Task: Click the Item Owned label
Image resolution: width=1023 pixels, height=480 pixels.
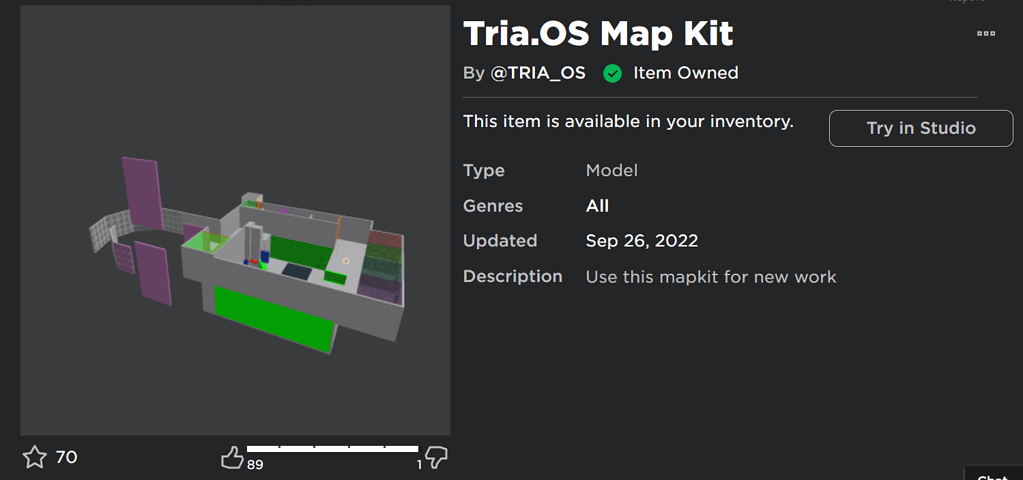Action: [x=686, y=73]
